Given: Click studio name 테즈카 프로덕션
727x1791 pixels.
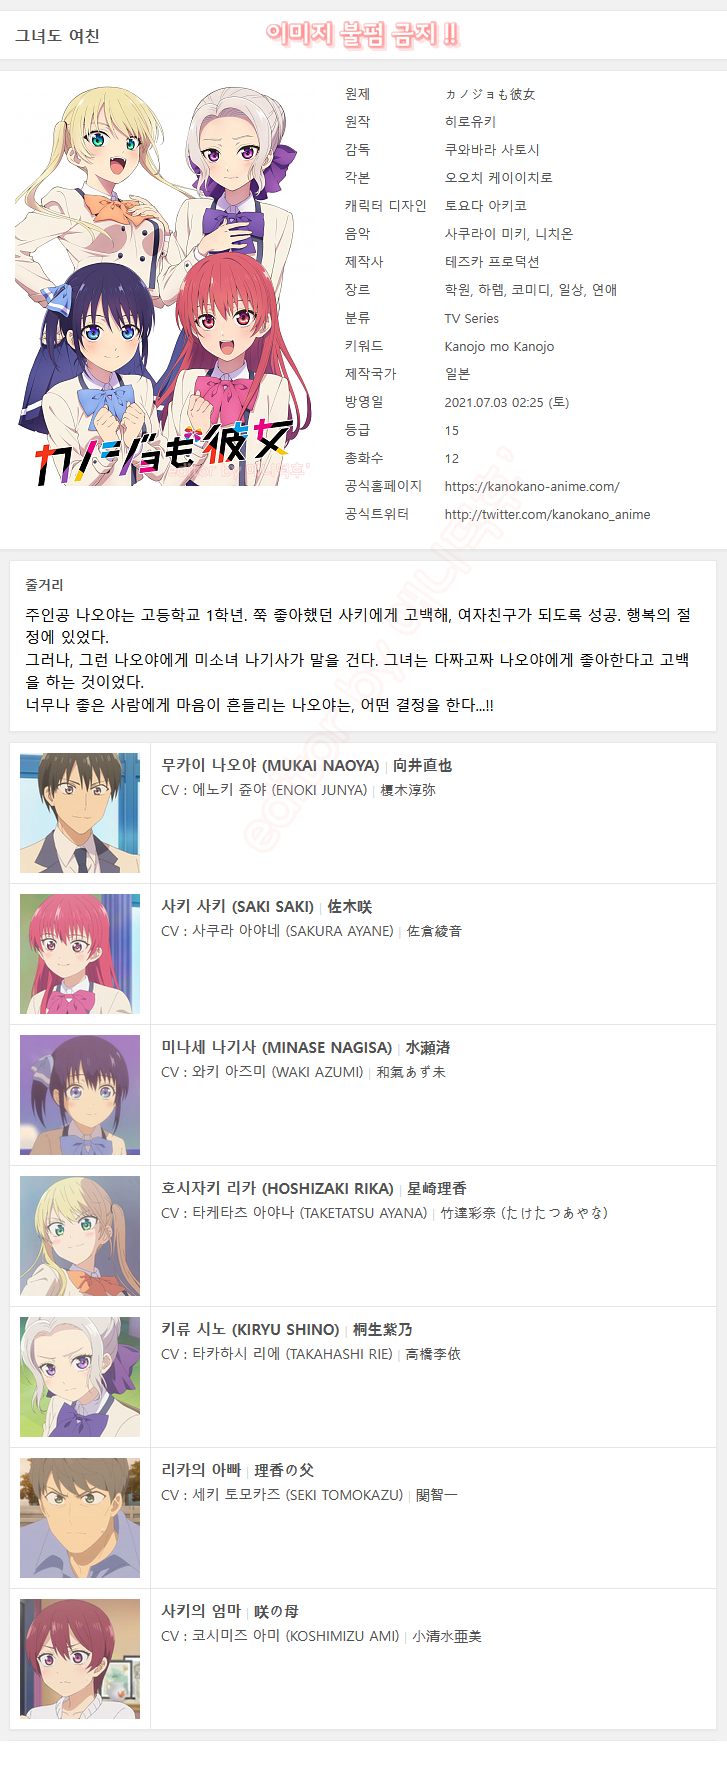Looking at the screenshot, I should [492, 262].
